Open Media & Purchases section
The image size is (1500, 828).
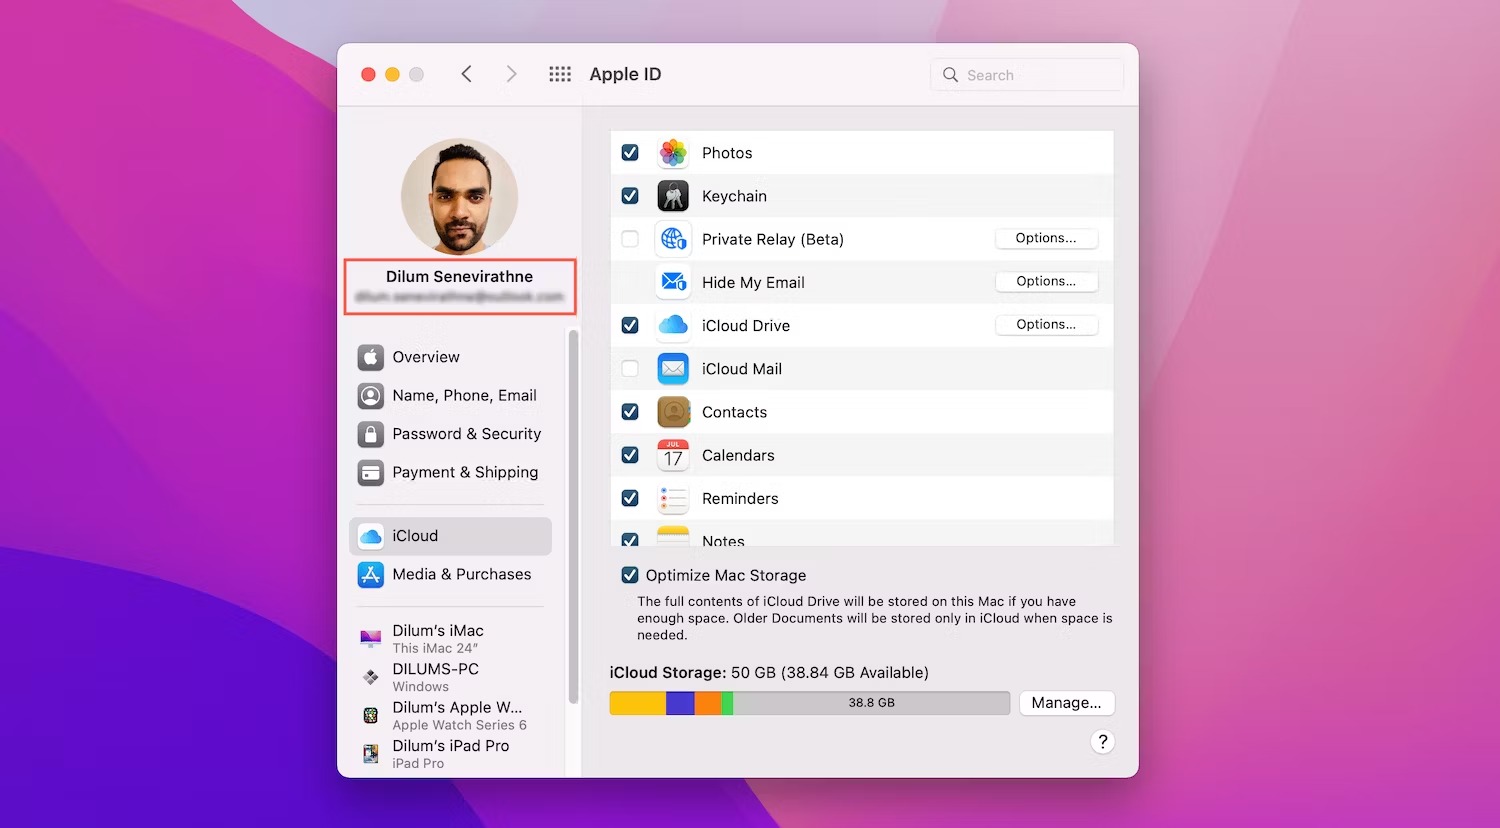point(461,574)
